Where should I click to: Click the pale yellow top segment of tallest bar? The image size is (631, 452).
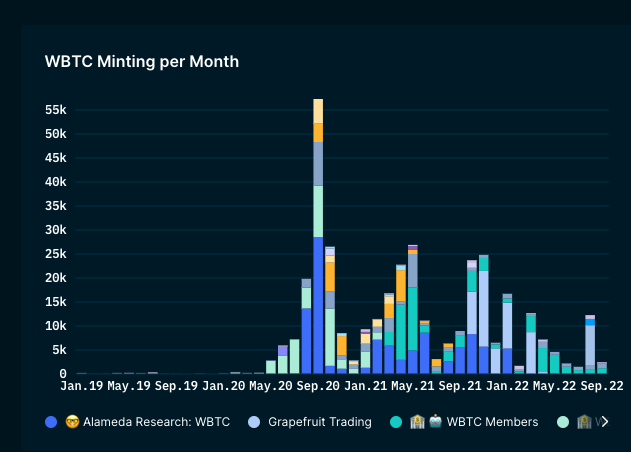point(318,111)
